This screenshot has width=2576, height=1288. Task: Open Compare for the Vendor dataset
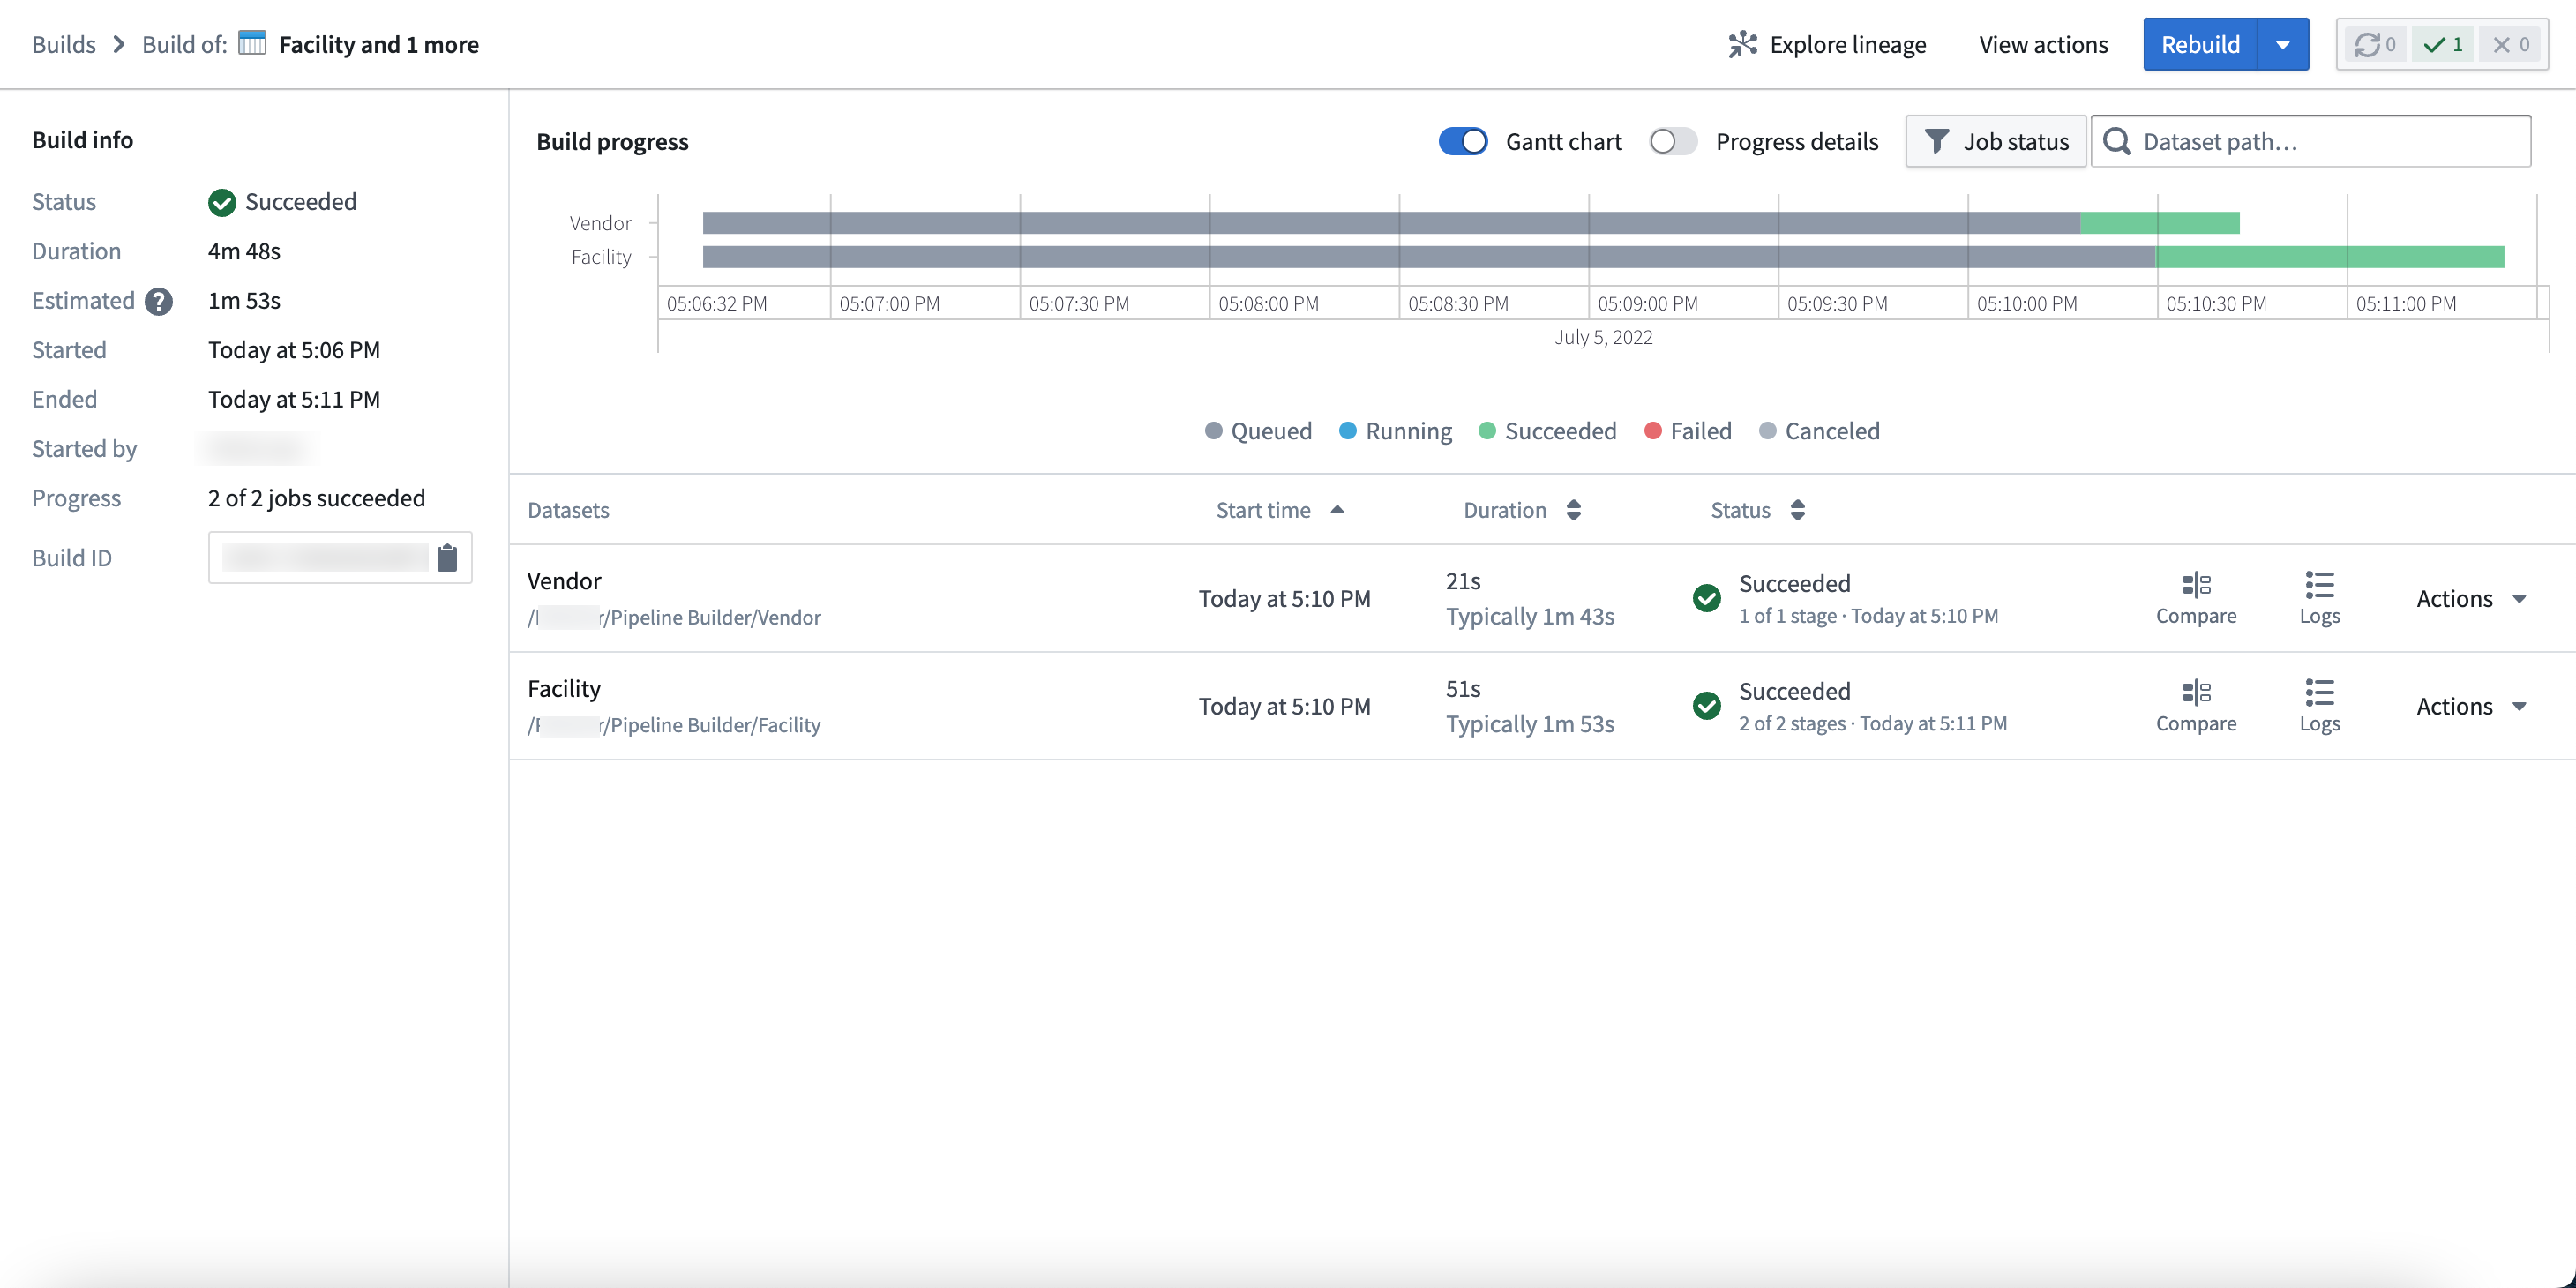(x=2196, y=598)
